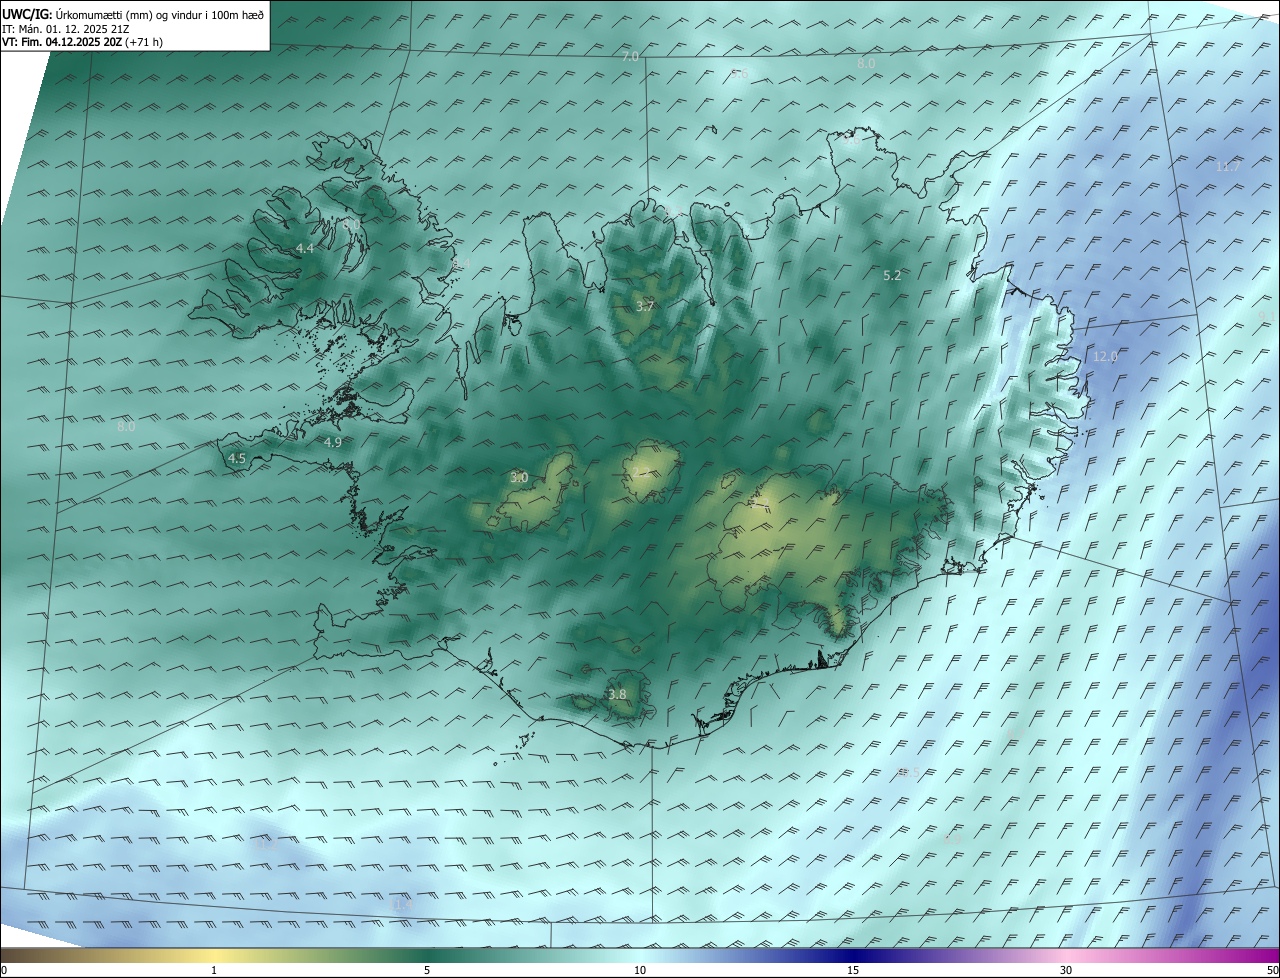The image size is (1280, 978).
Task: Click the '5' label on the color scale
Action: 427,970
